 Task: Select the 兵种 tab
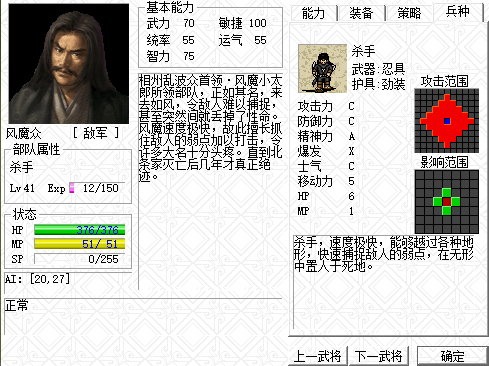pyautogui.click(x=458, y=12)
